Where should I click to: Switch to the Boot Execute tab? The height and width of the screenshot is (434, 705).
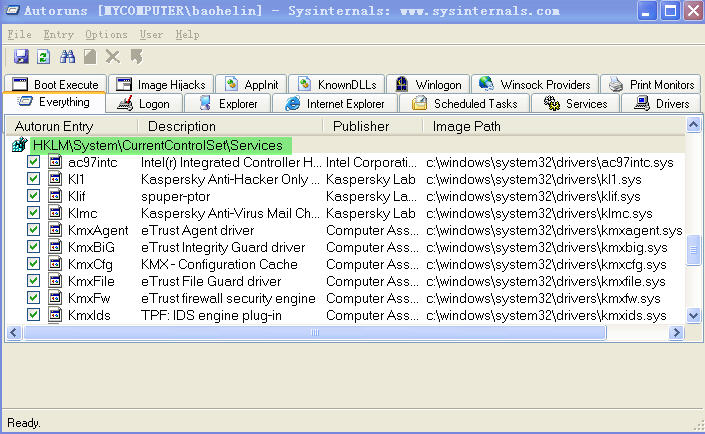click(55, 85)
